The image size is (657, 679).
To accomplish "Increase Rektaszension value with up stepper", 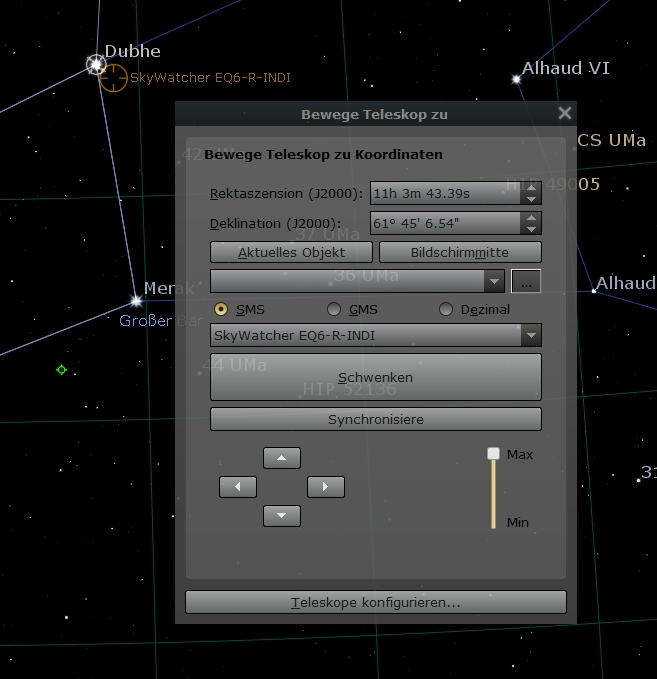I will (x=531, y=188).
